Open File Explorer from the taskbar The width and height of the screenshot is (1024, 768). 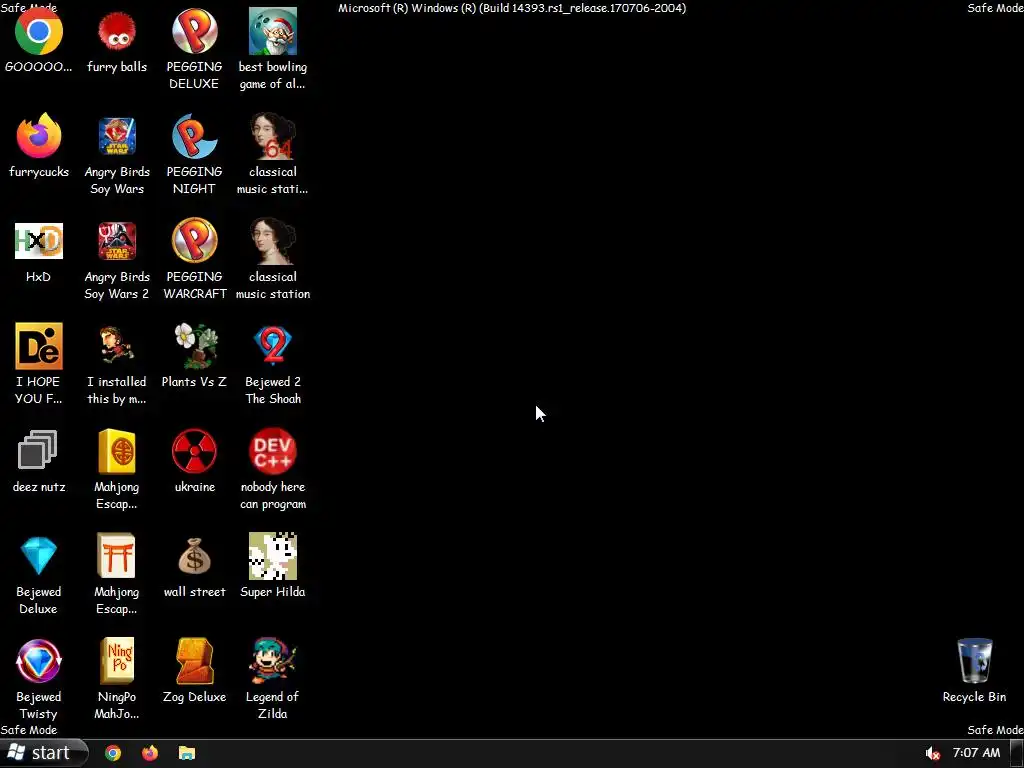tap(187, 754)
